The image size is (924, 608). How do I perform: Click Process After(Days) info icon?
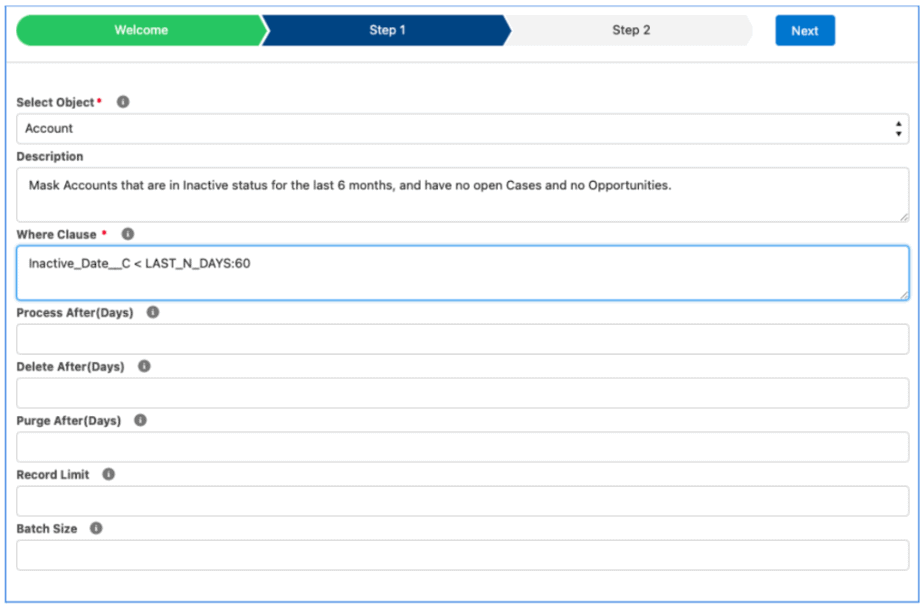pos(153,312)
